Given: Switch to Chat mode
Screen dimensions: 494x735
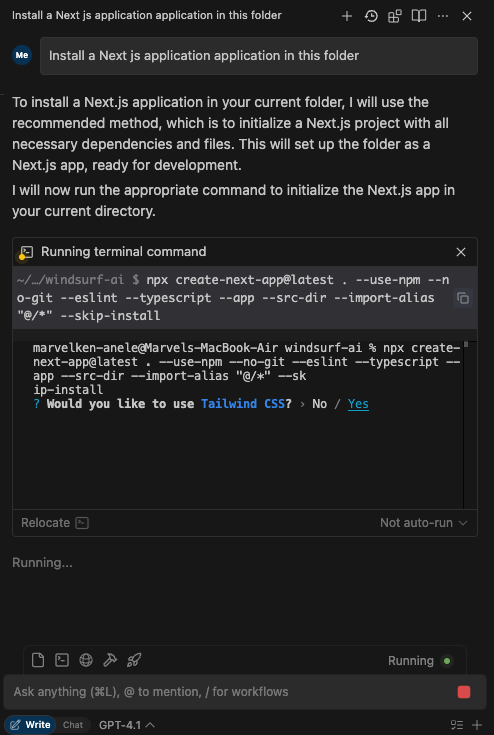Looking at the screenshot, I should click(x=73, y=725).
